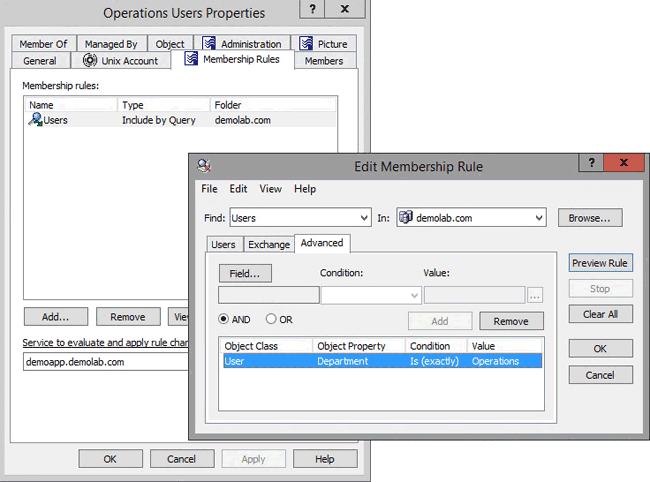
Task: Click the Remove button in Advanced tab
Action: tap(511, 321)
